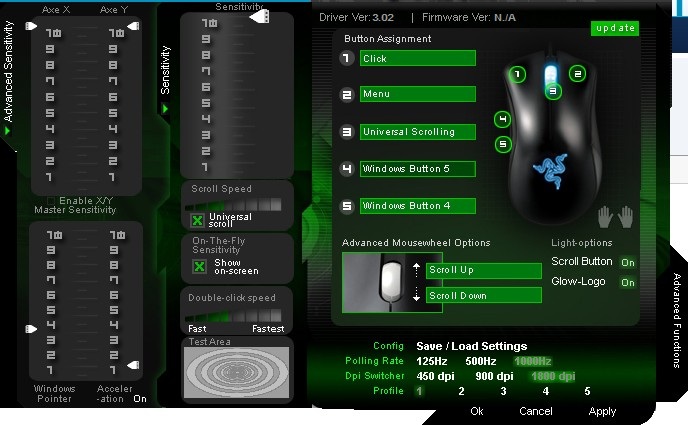Click the button 3 number icon beside Universal Scrolling
This screenshot has height=425, width=688.
click(x=347, y=132)
